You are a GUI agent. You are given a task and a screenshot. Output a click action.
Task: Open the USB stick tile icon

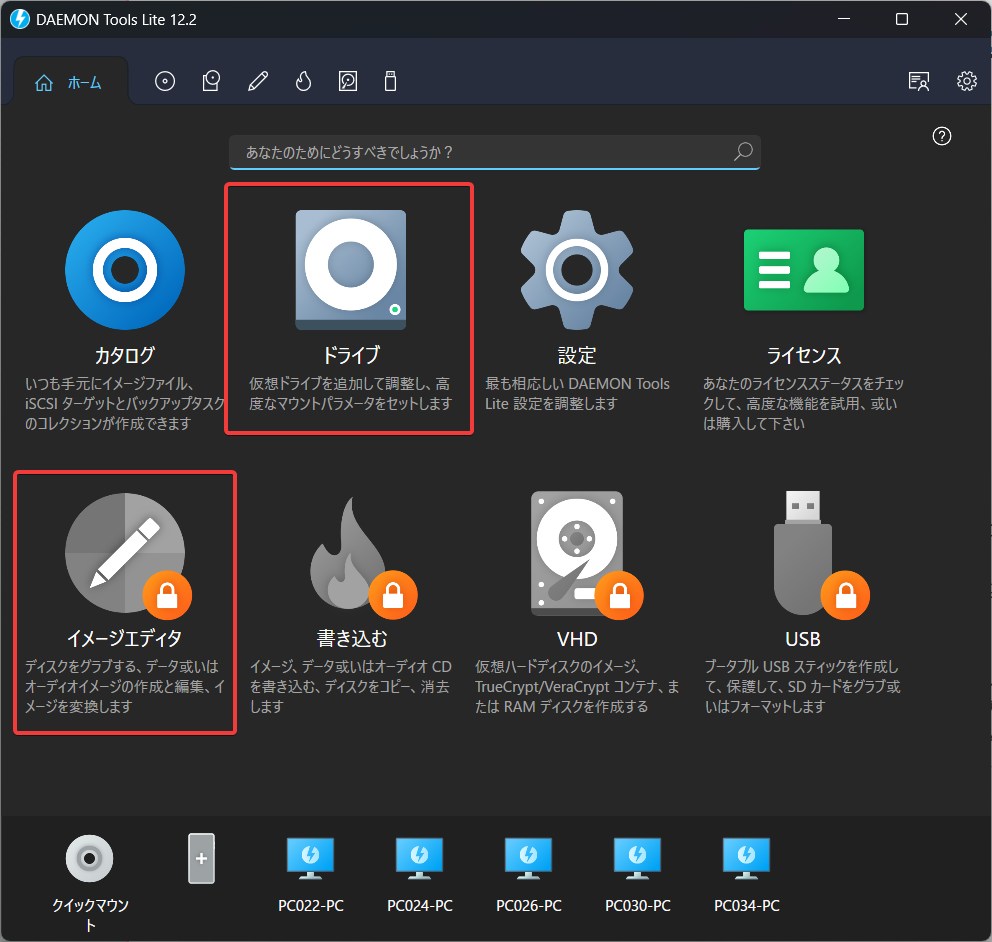pos(821,555)
